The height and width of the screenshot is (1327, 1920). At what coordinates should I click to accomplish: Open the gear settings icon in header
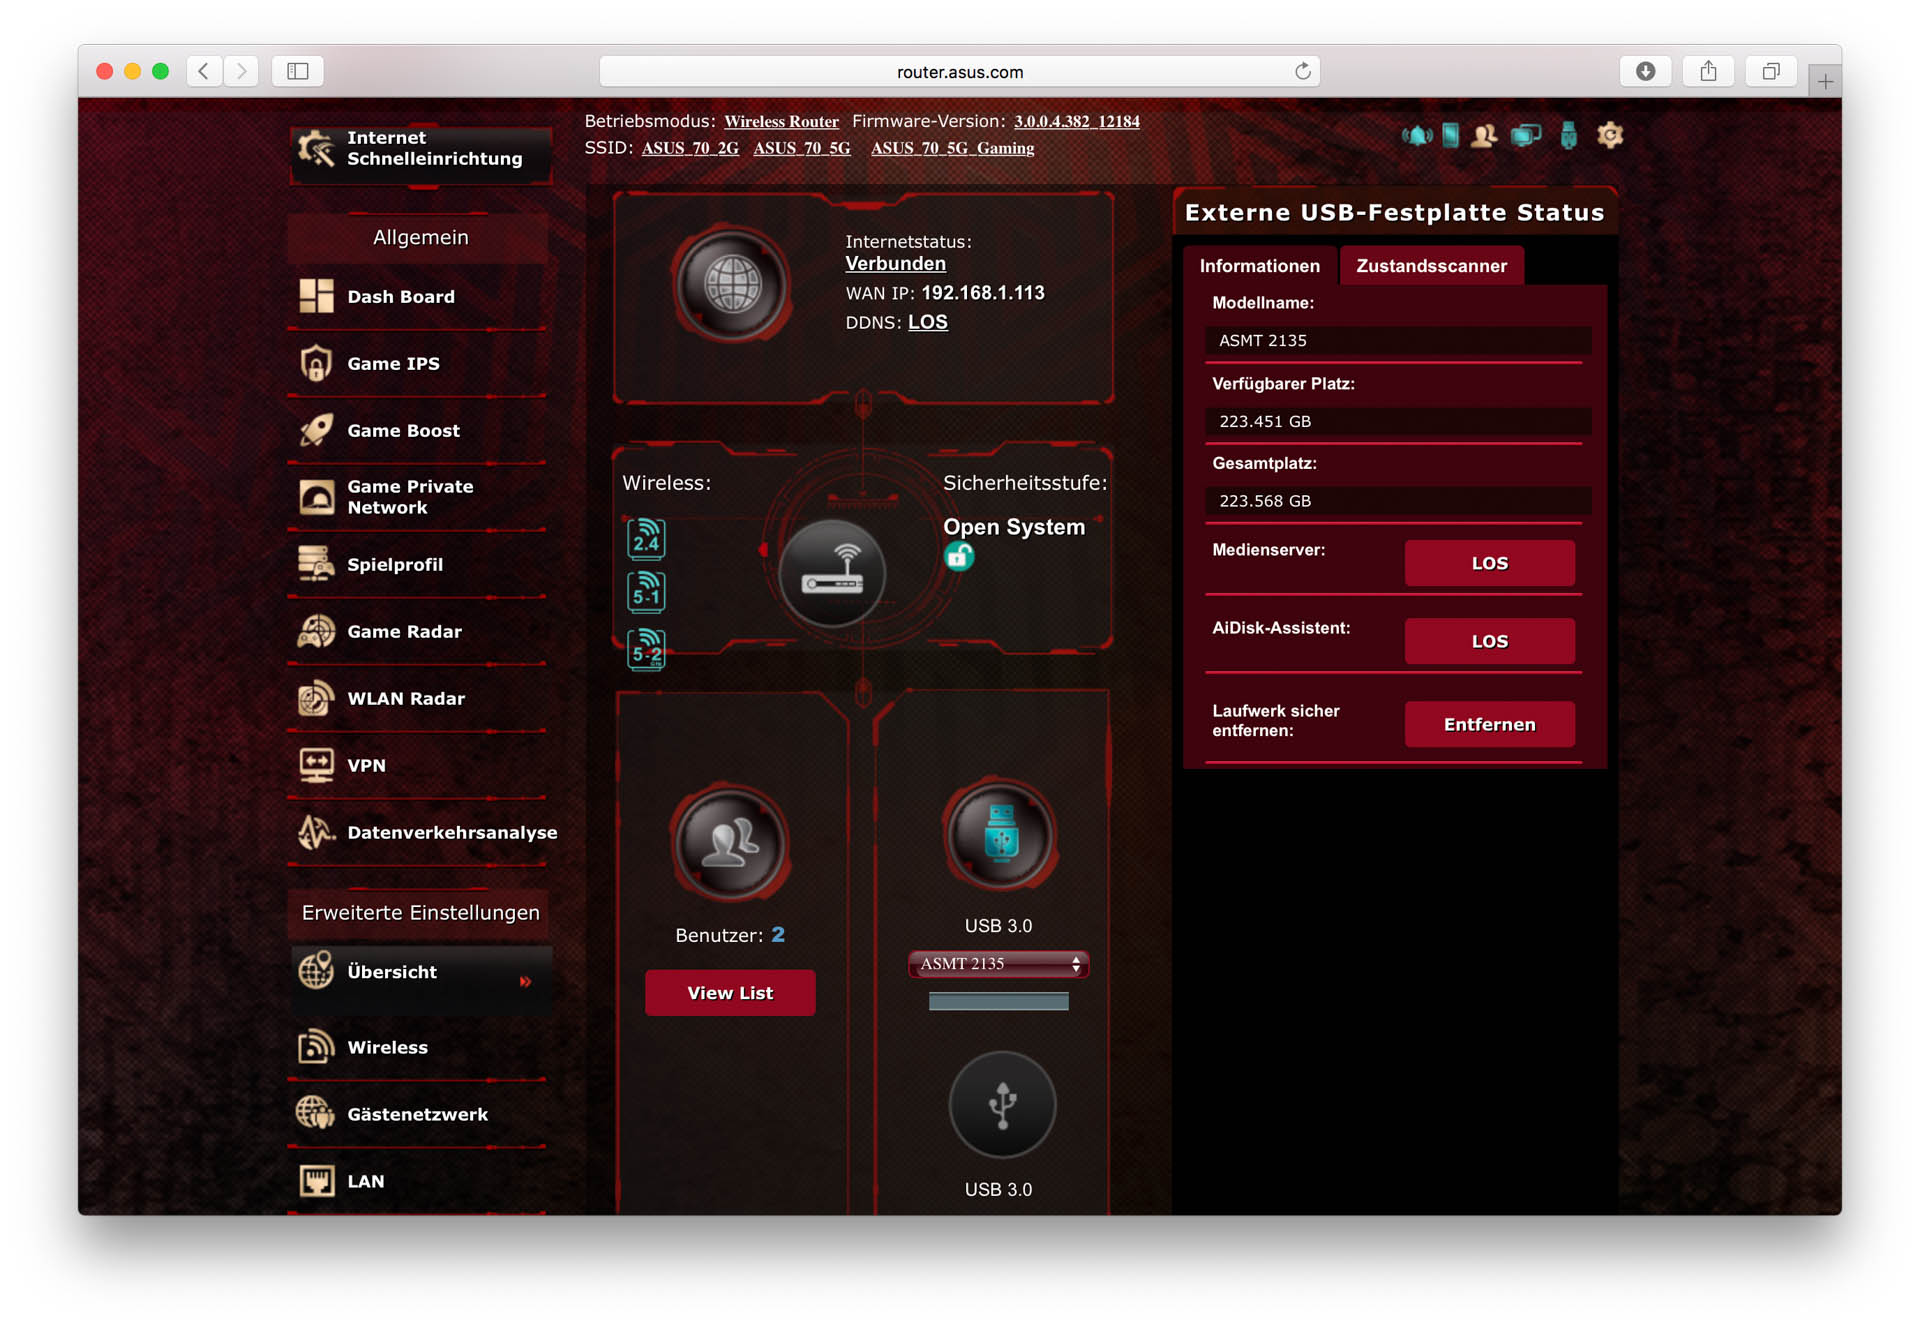(1610, 135)
